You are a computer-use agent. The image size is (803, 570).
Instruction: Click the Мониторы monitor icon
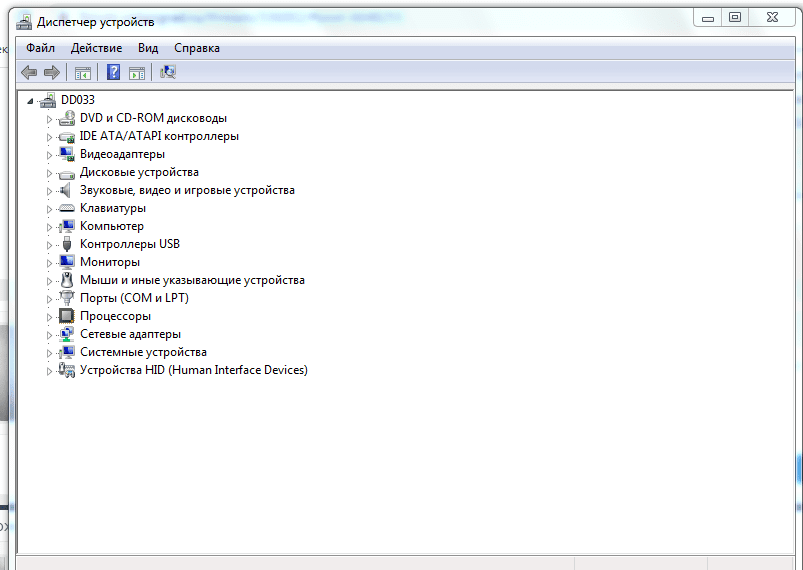[x=67, y=262]
